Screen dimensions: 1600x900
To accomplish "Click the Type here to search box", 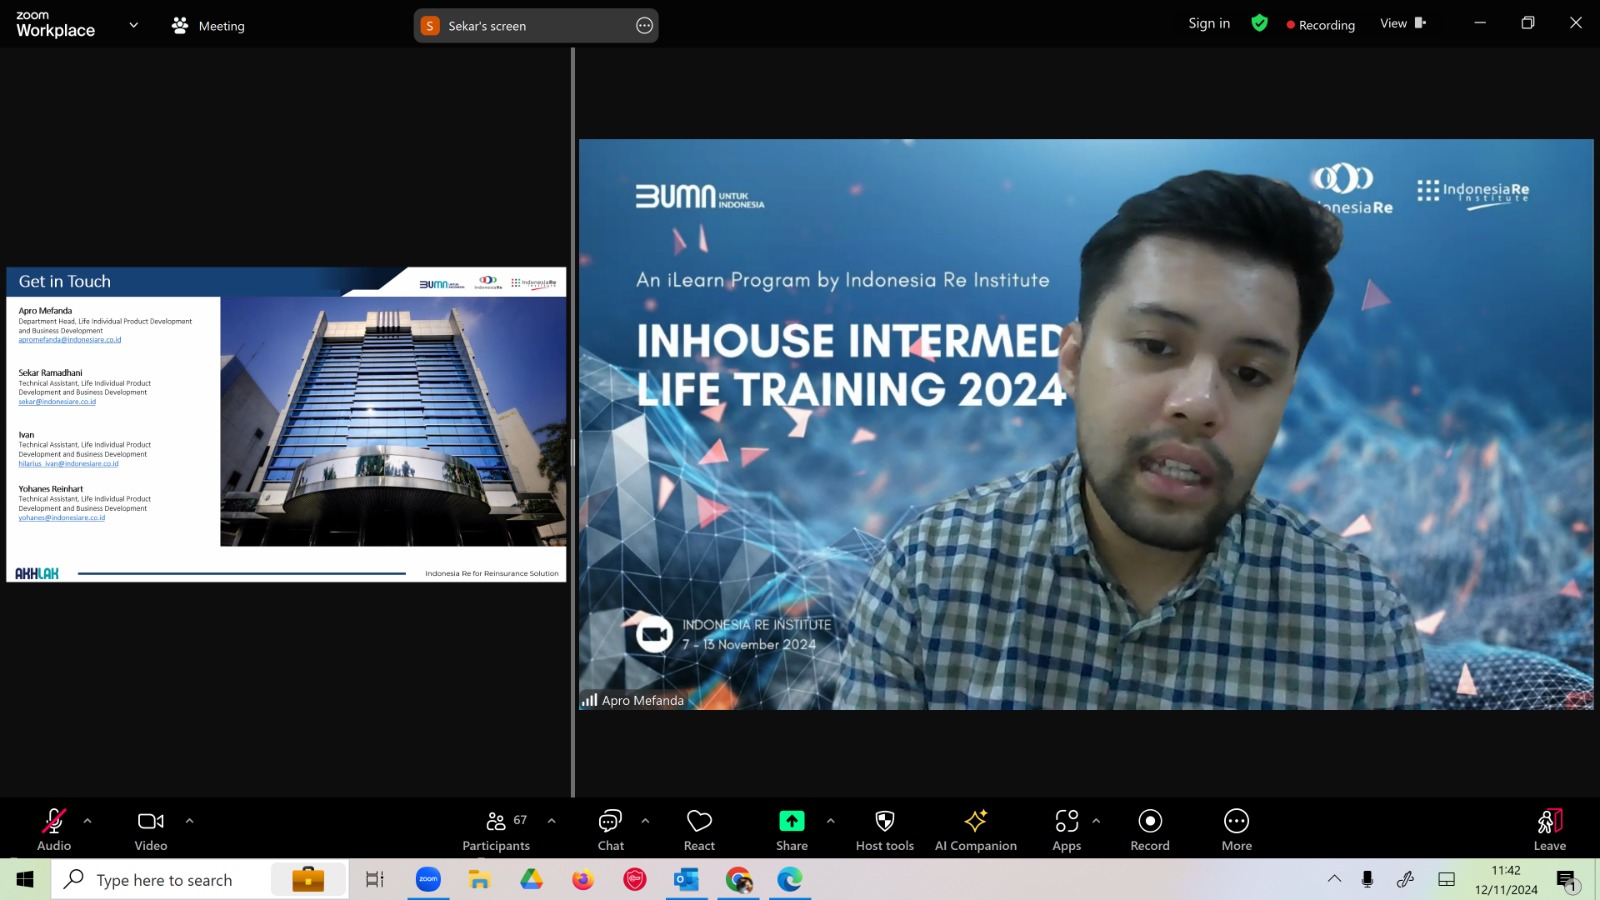I will [x=200, y=880].
